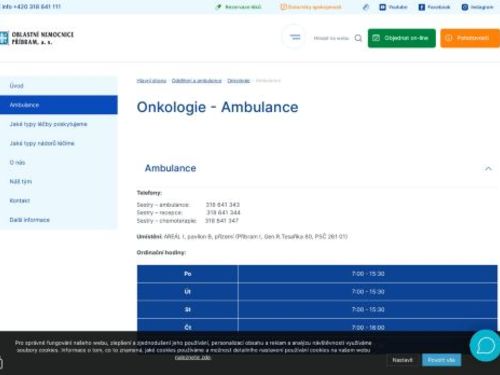Image resolution: width=500 pixels, height=375 pixels.
Task: Open the chat bubble widget
Action: tap(485, 346)
